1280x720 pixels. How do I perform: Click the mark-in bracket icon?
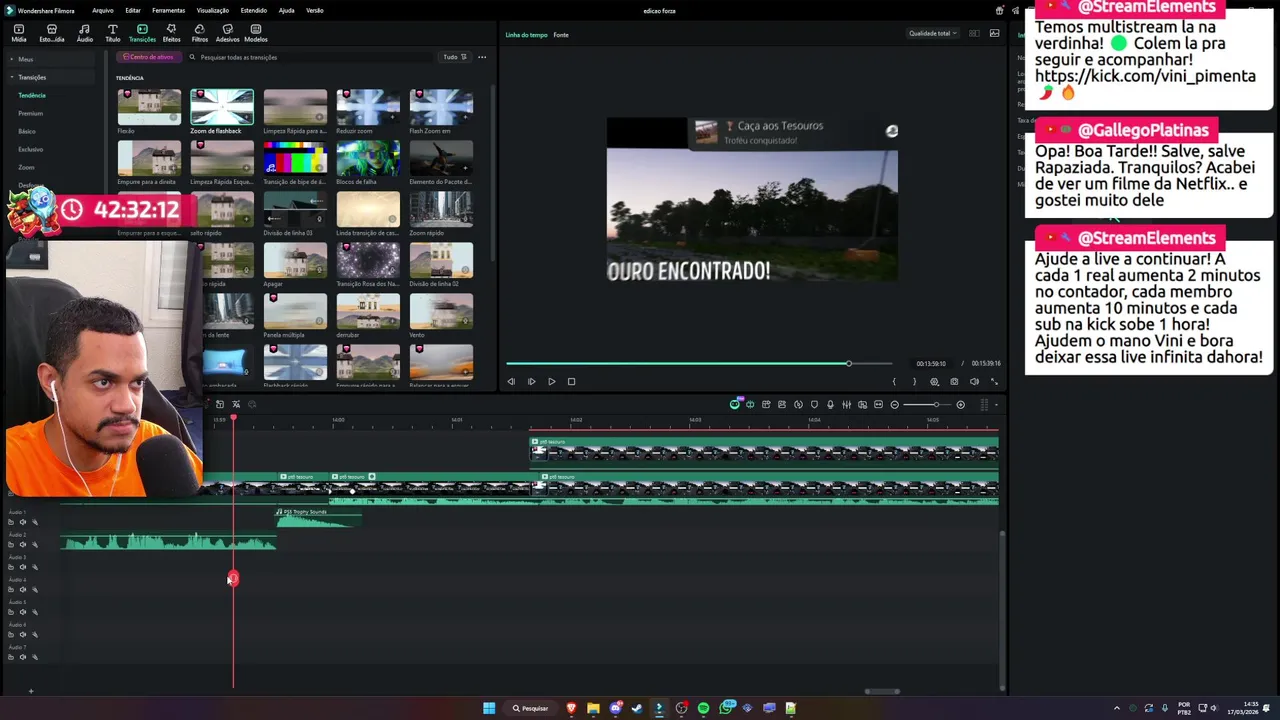pos(894,381)
